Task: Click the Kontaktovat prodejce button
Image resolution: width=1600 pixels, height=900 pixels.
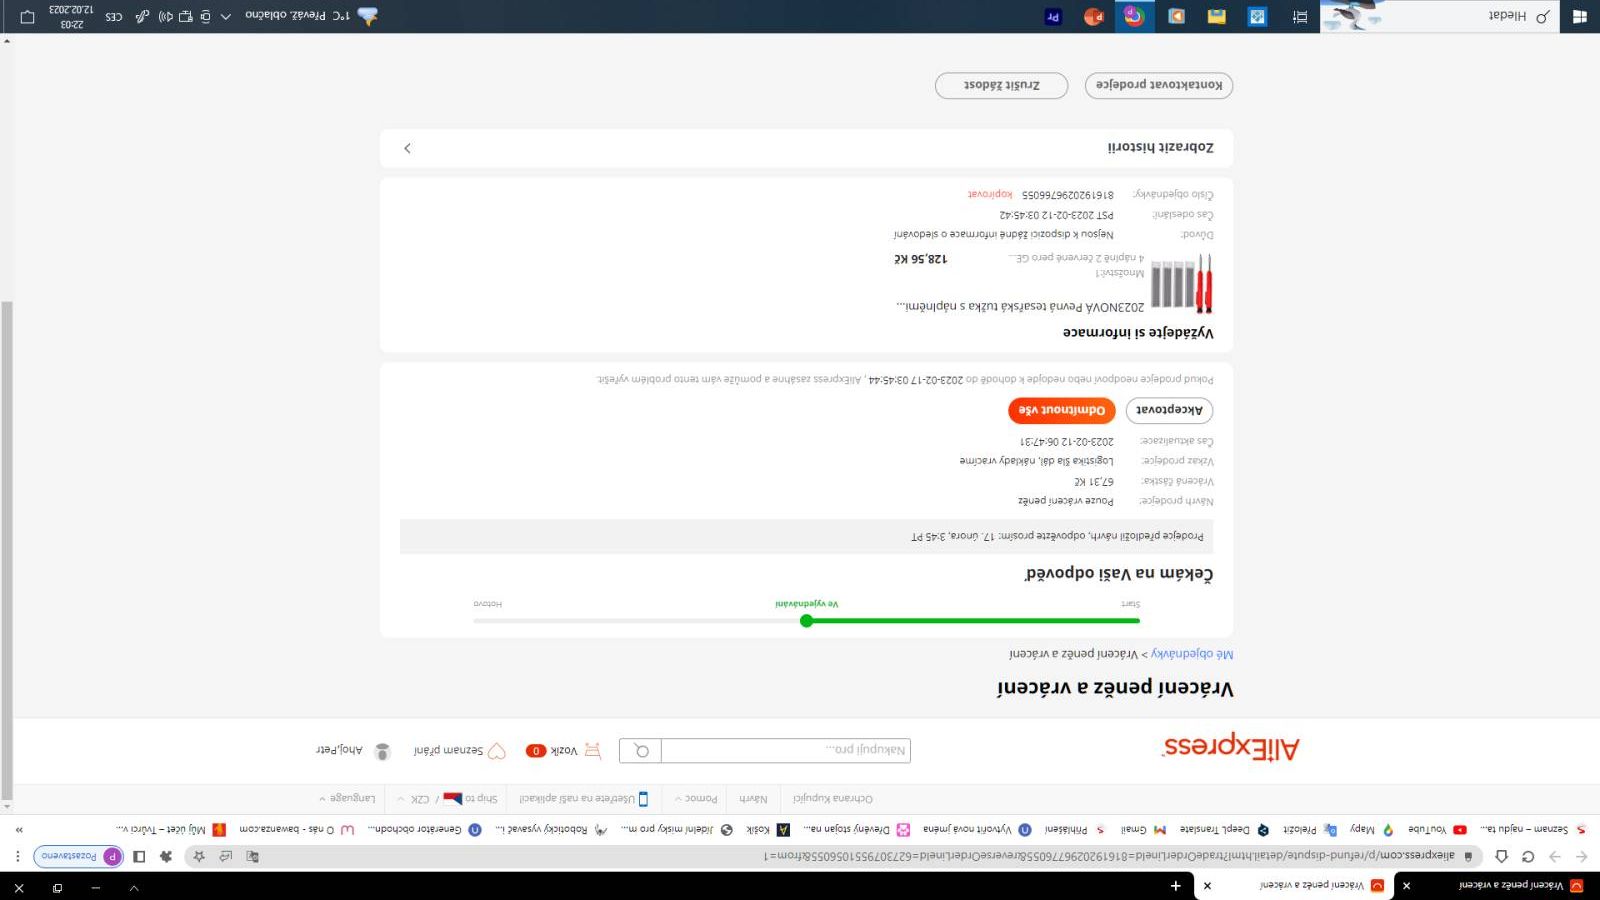Action: click(x=1159, y=85)
